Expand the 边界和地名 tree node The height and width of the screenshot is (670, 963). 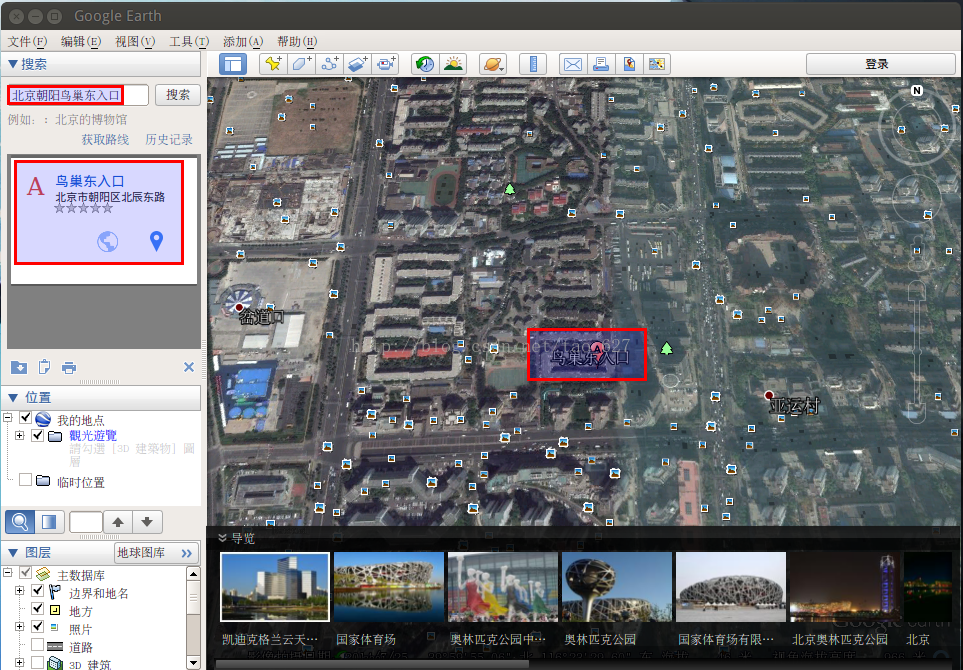20,590
